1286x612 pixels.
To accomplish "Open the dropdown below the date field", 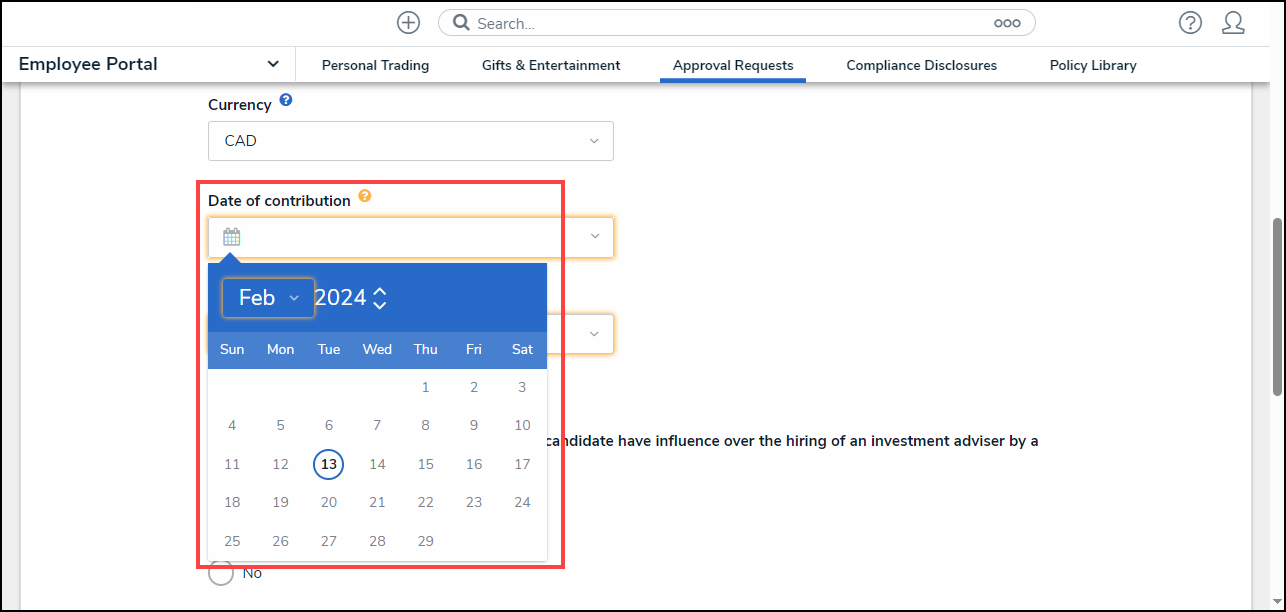I will tap(594, 334).
